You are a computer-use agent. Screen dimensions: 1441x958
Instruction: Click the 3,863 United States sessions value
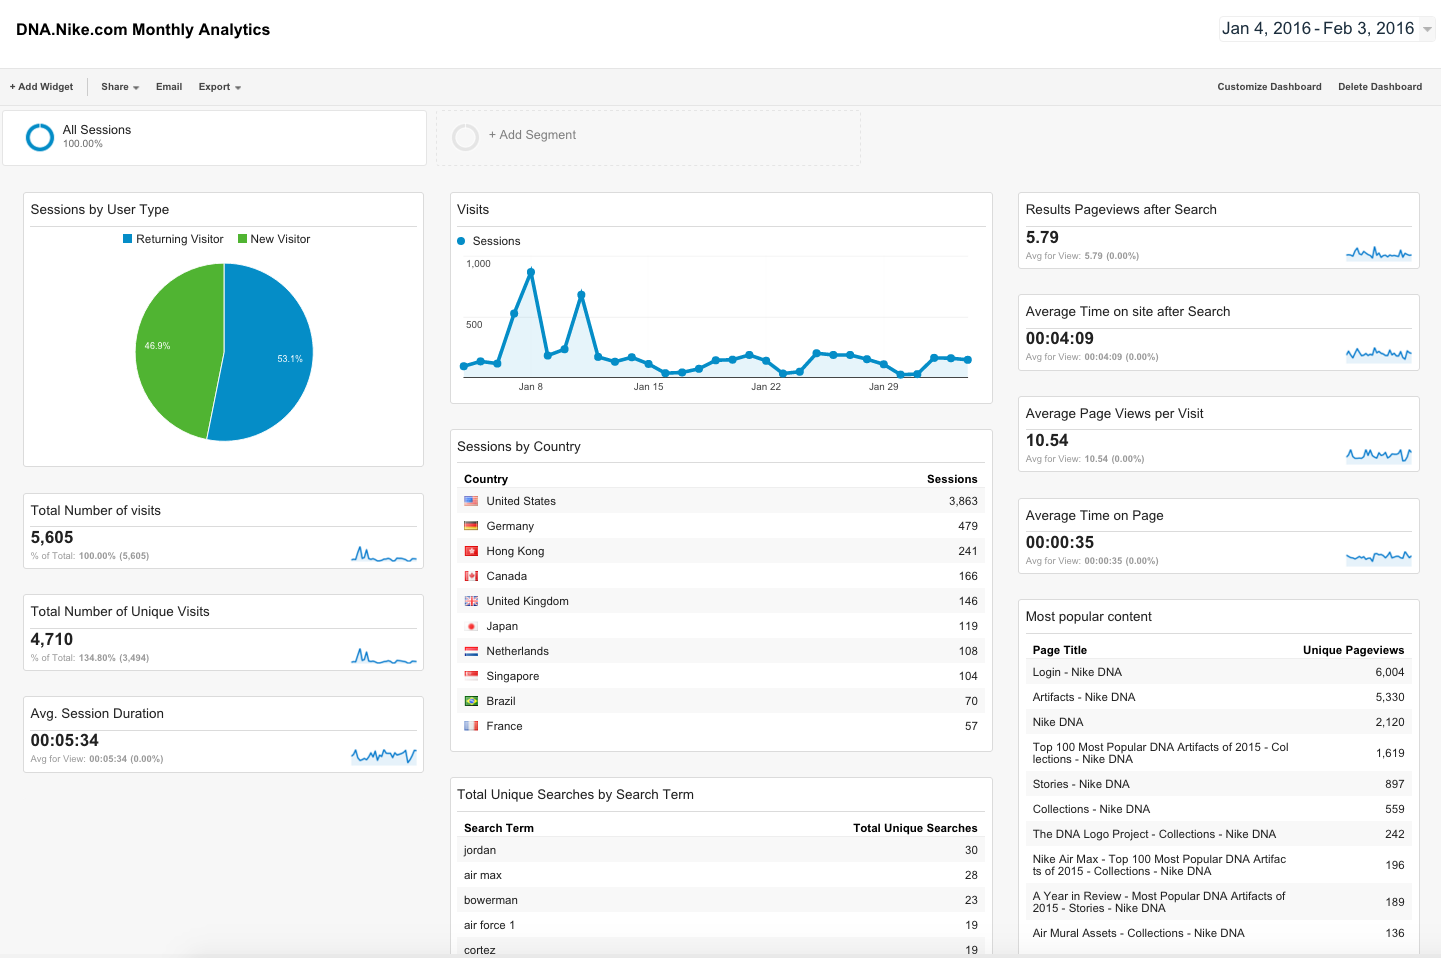click(x=963, y=501)
